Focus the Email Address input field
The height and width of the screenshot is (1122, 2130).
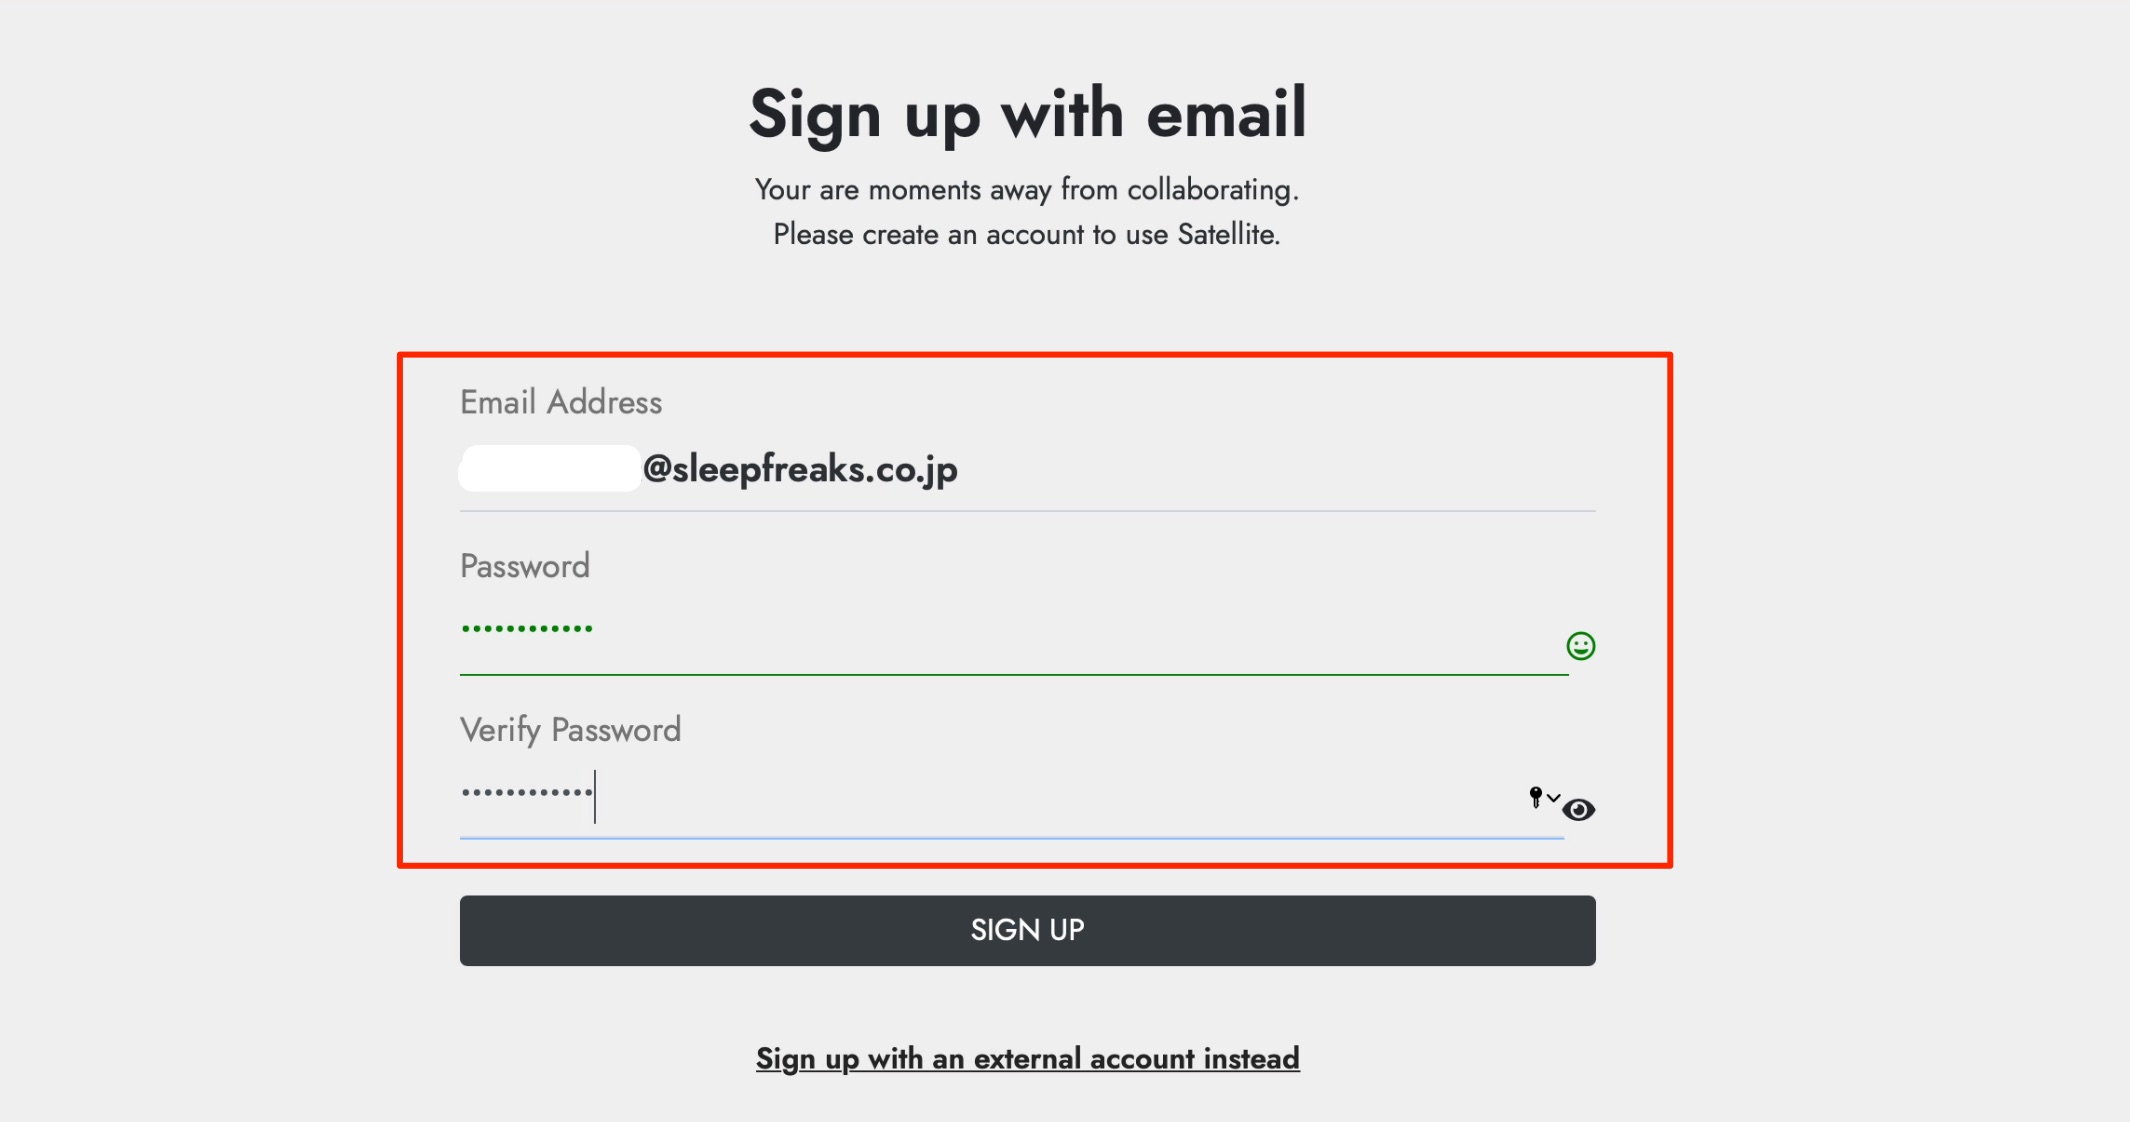pyautogui.click(x=1027, y=469)
